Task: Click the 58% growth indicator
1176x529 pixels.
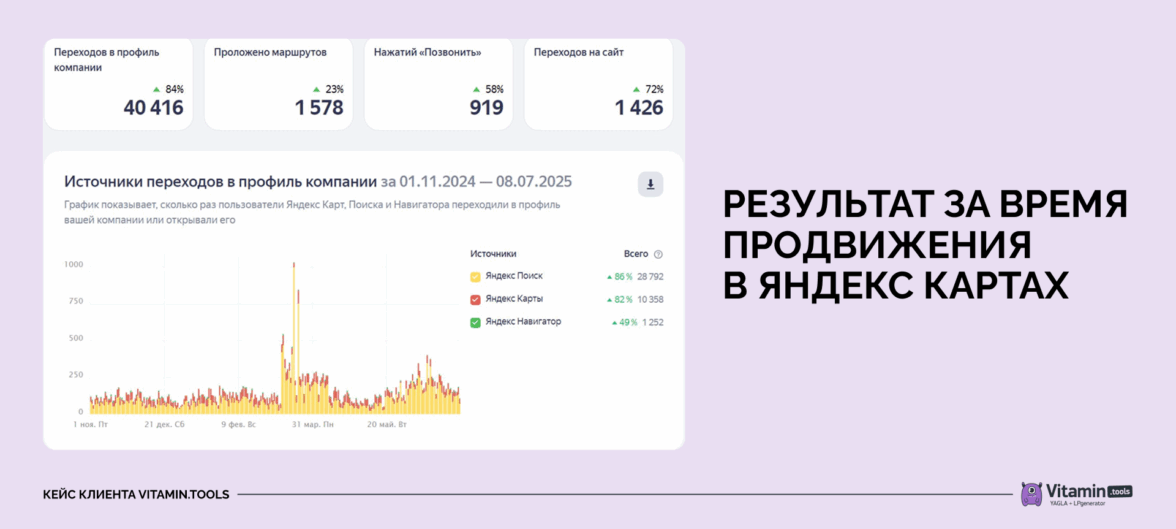Action: tap(488, 89)
